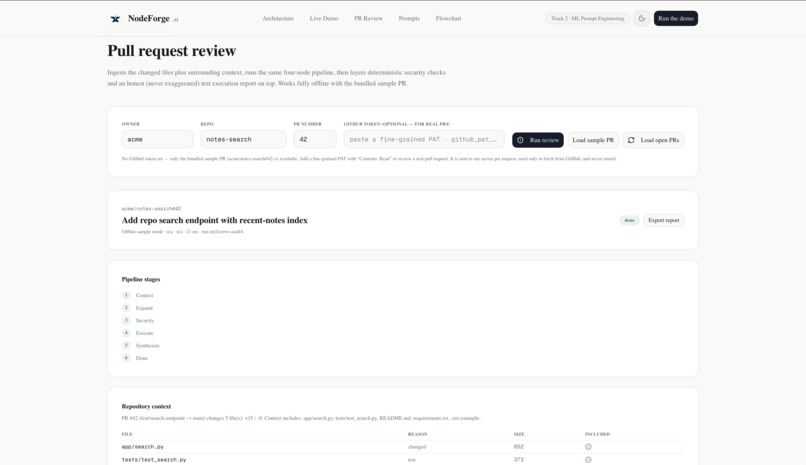Image resolution: width=806 pixels, height=465 pixels.
Task: Click the Run the demo button
Action: [675, 18]
